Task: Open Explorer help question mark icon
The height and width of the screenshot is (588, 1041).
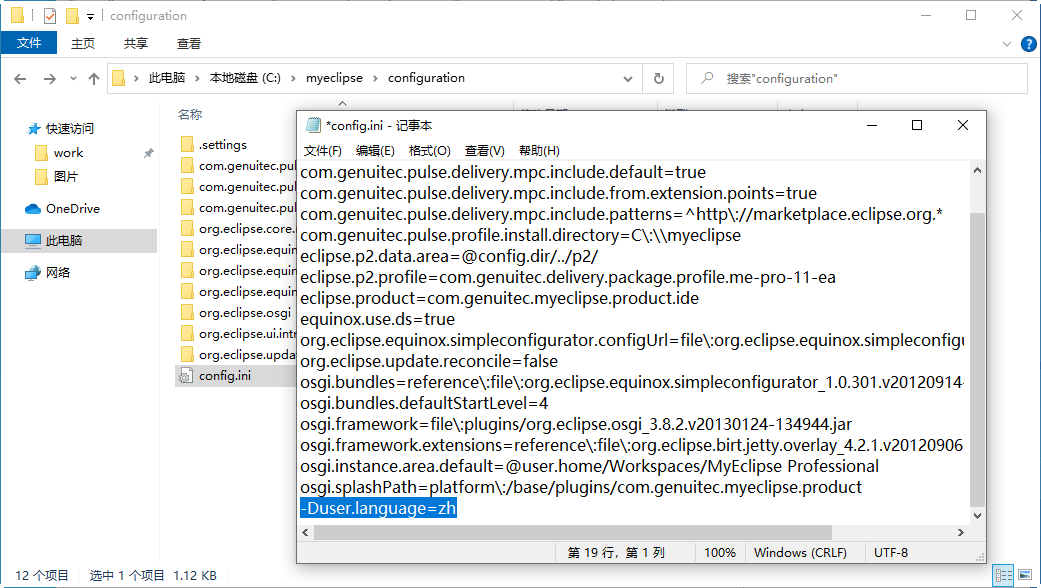Action: click(x=1028, y=44)
